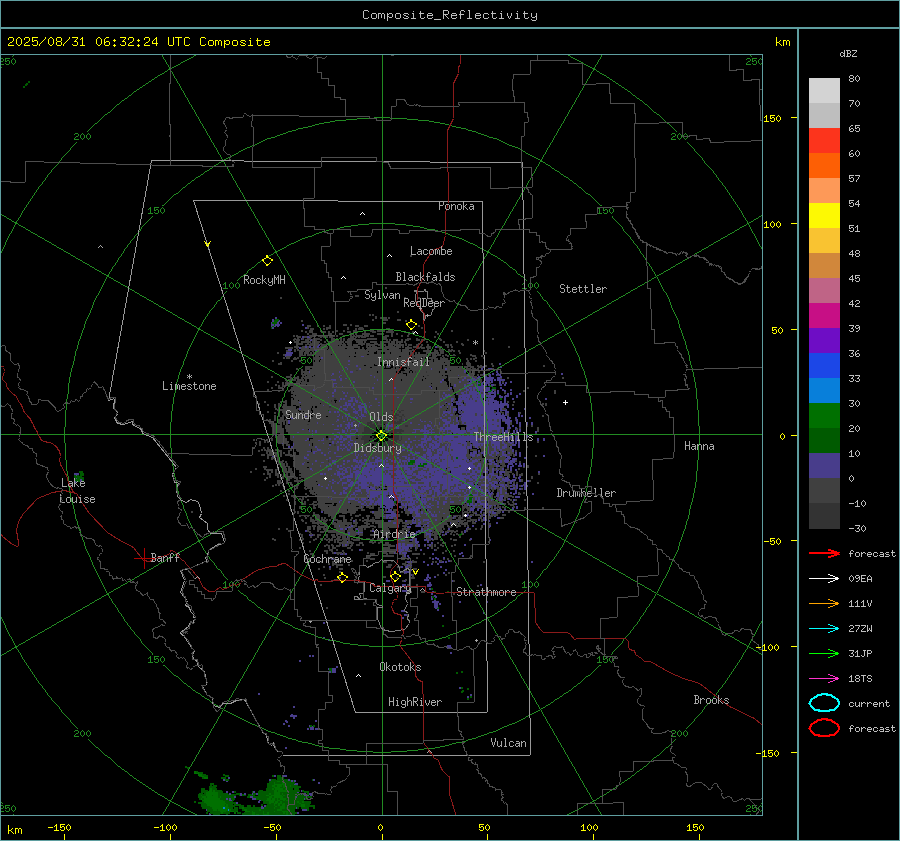Click the Ponoka label
Viewport: 900px width, 841px height.
coord(456,206)
